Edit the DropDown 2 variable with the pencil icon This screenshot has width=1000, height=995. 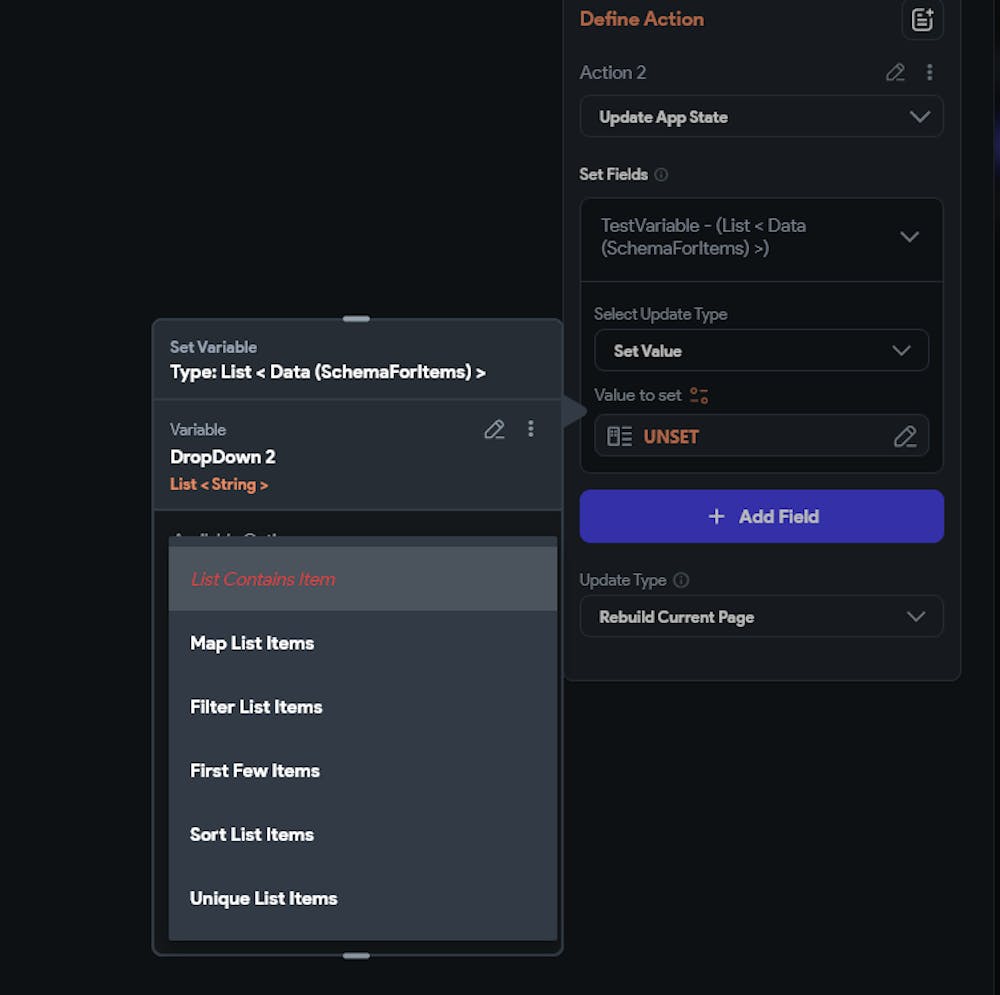pos(494,429)
